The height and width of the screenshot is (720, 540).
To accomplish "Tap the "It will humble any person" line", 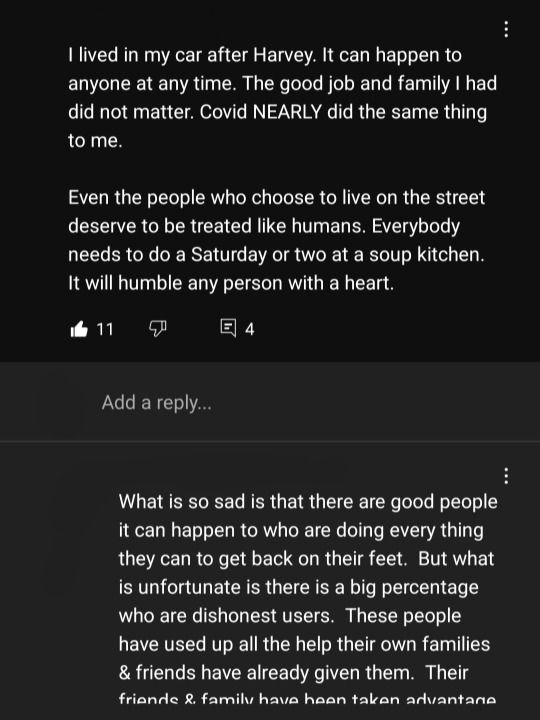I will [231, 283].
